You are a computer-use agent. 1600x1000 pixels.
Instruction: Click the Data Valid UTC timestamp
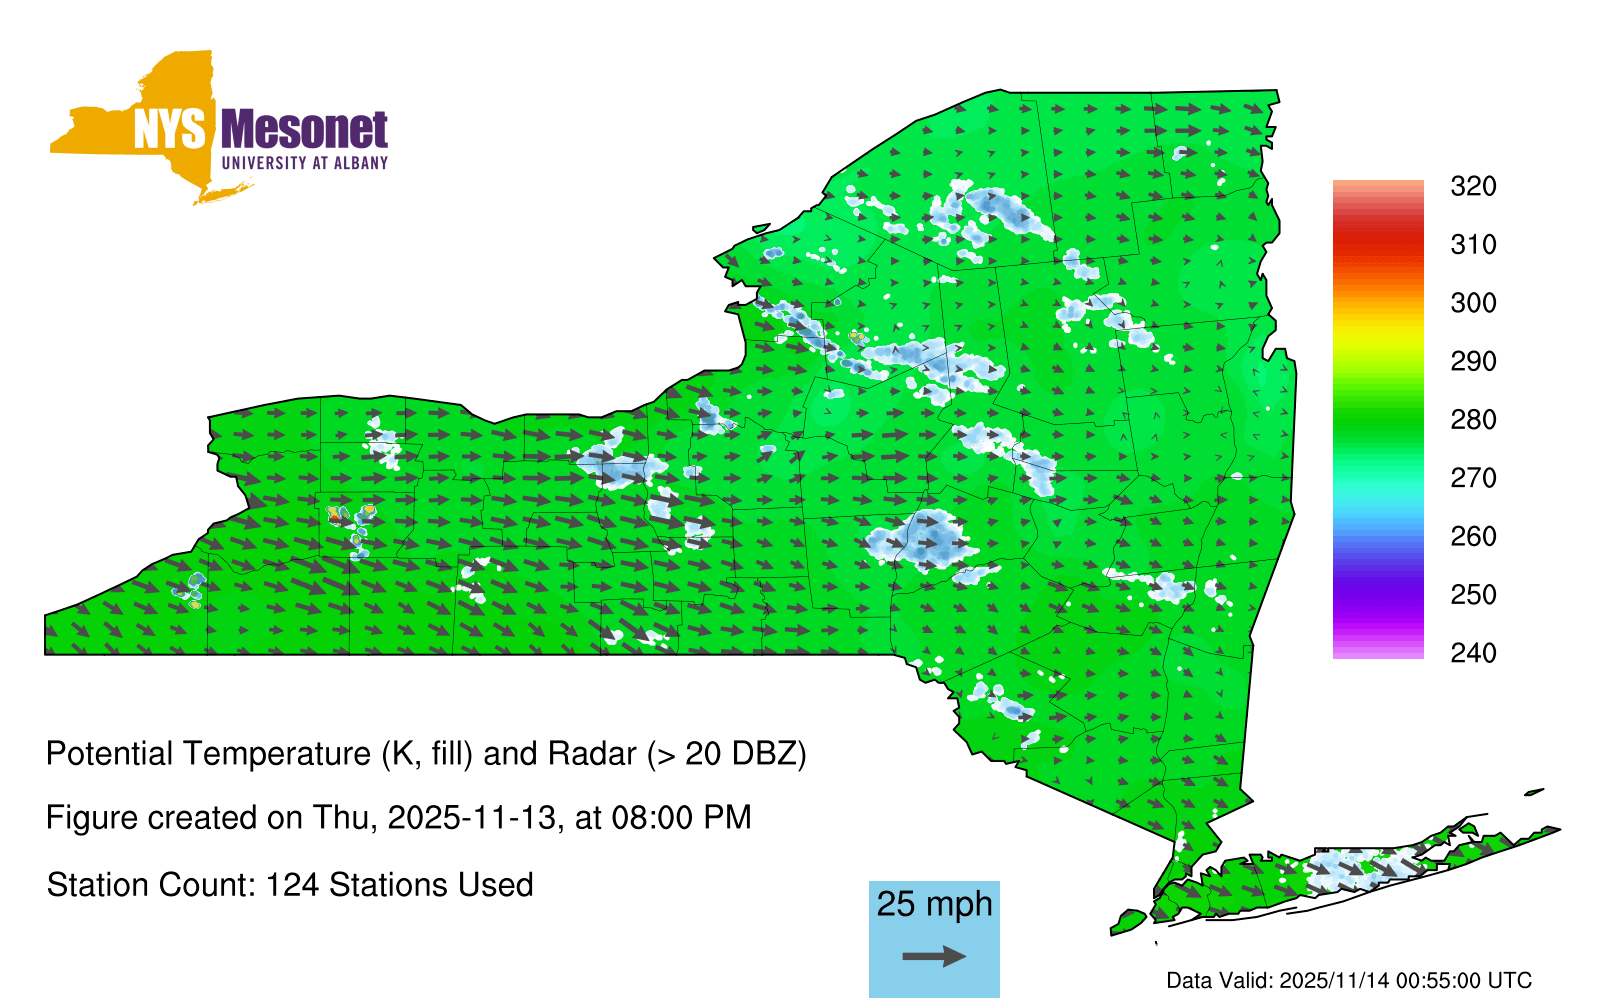pos(1348,980)
